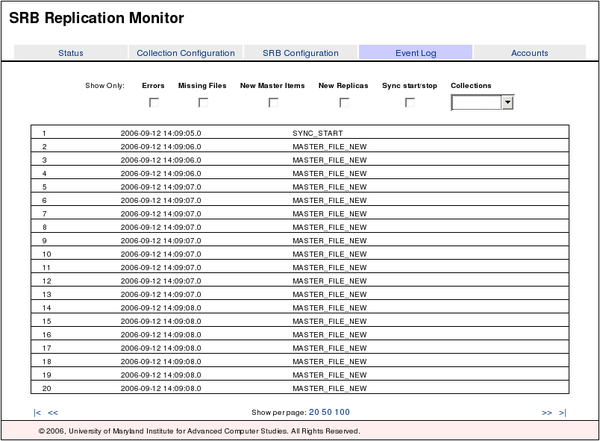
Task: Check the Missing Files filter
Action: 203,102
